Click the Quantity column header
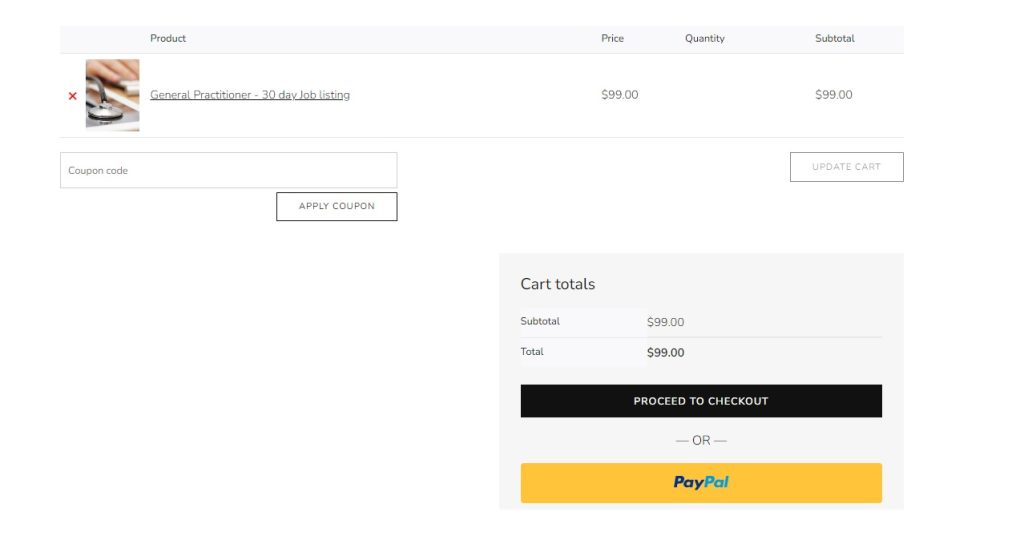Image resolution: width=1024 pixels, height=536 pixels. click(705, 39)
